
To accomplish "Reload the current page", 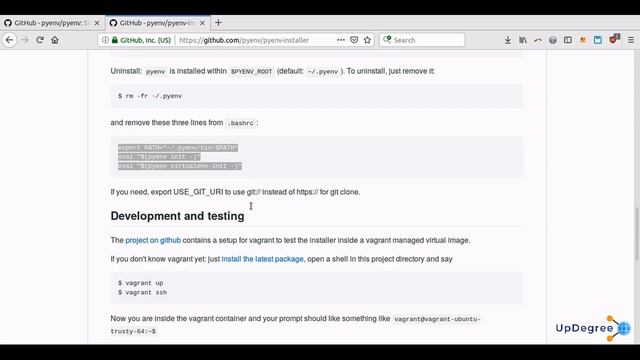I will click(x=40, y=40).
